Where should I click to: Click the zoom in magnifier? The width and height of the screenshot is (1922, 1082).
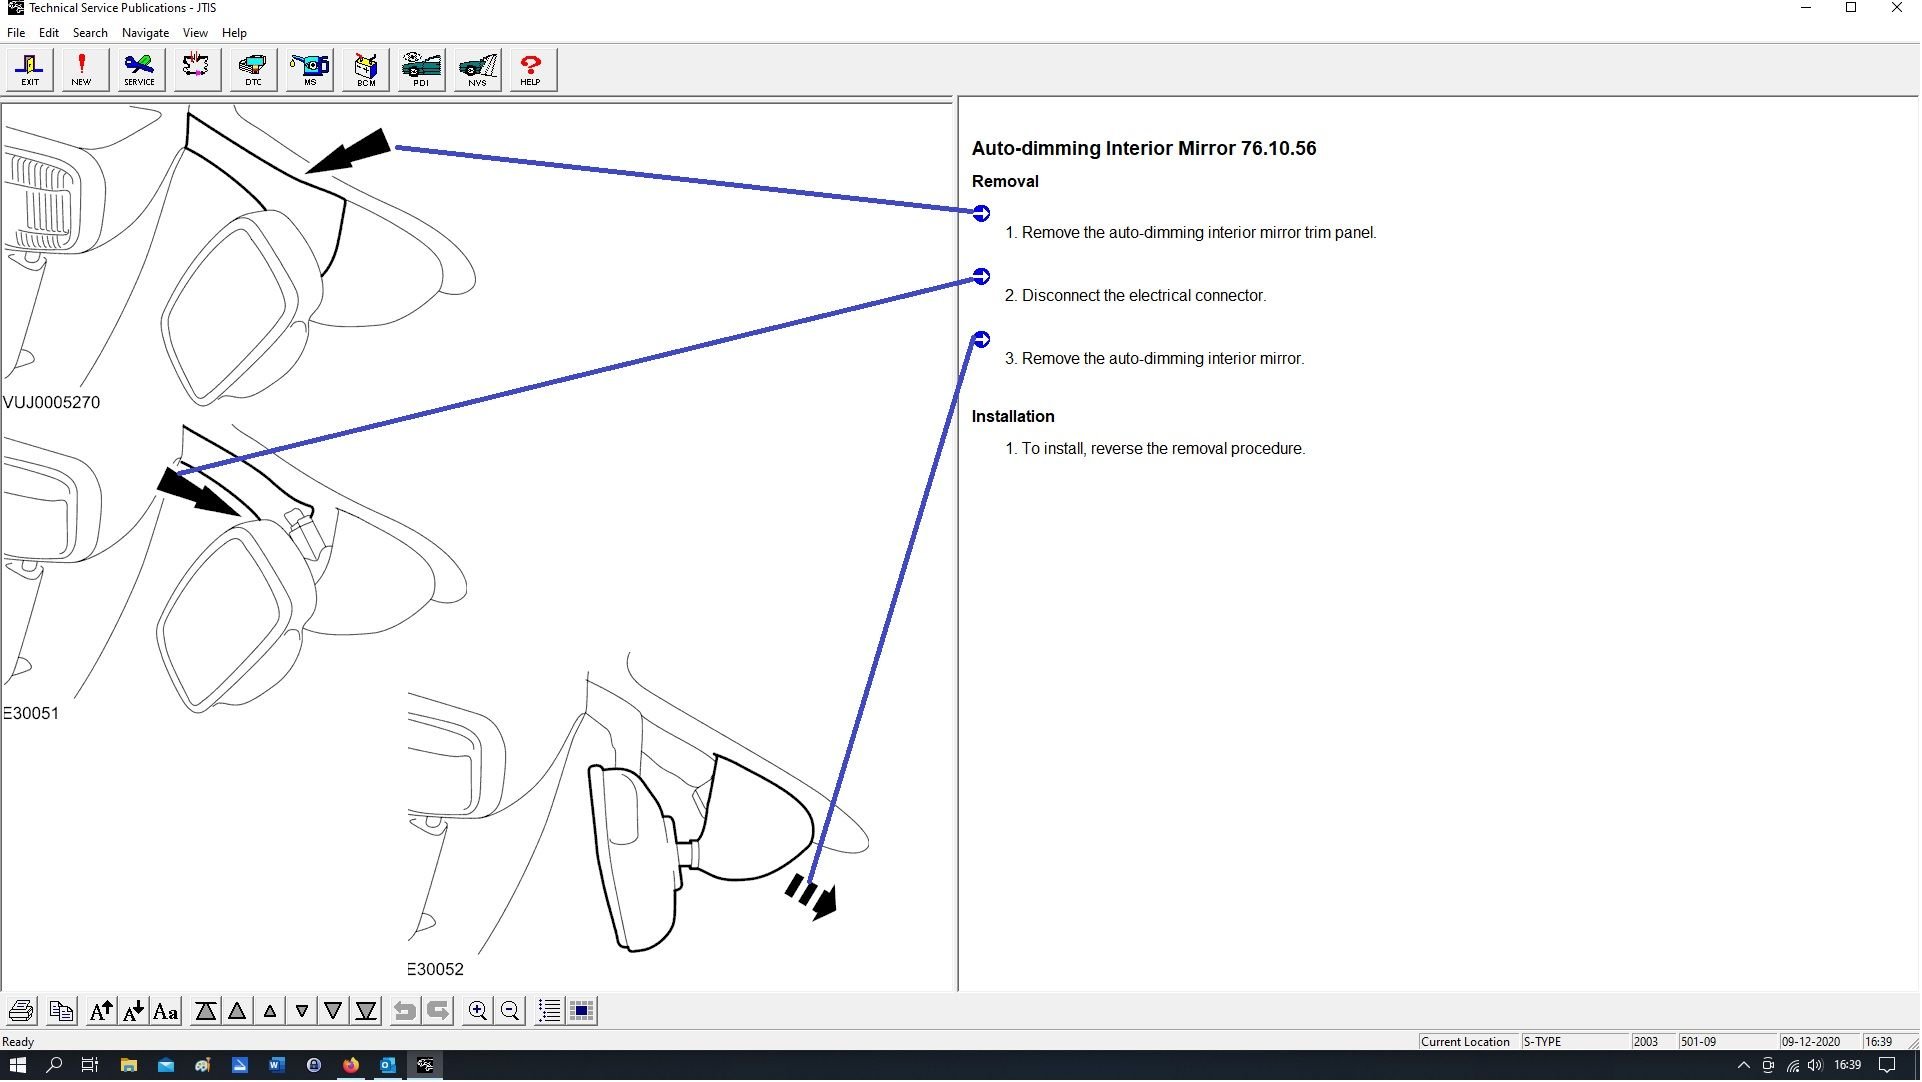pyautogui.click(x=478, y=1012)
